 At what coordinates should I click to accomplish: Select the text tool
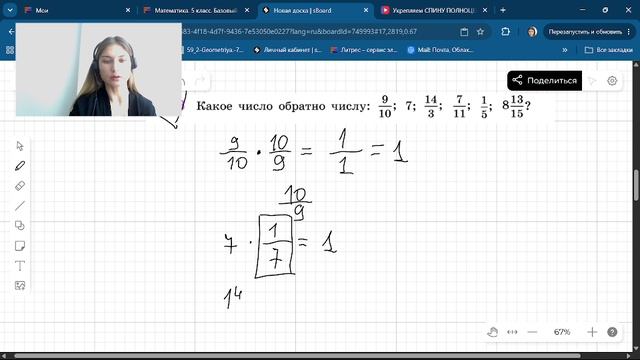coord(20,266)
